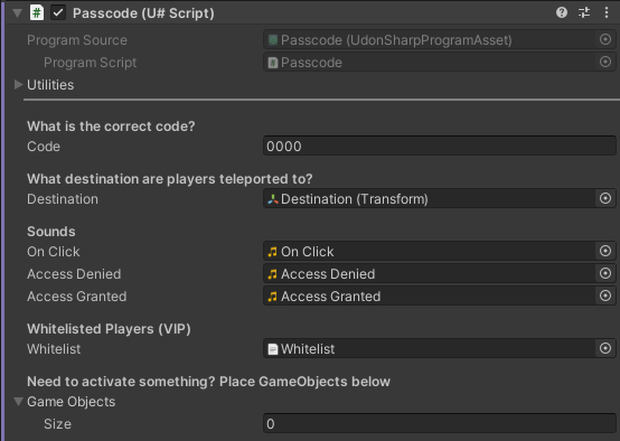This screenshot has height=441, width=620.
Task: Select the Whitelist asset field
Action: pyautogui.click(x=429, y=349)
